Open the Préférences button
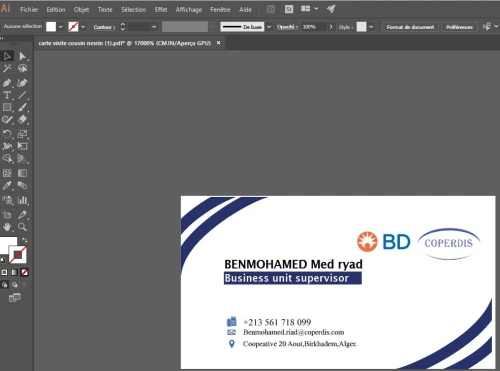The image size is (500, 371). click(x=459, y=27)
